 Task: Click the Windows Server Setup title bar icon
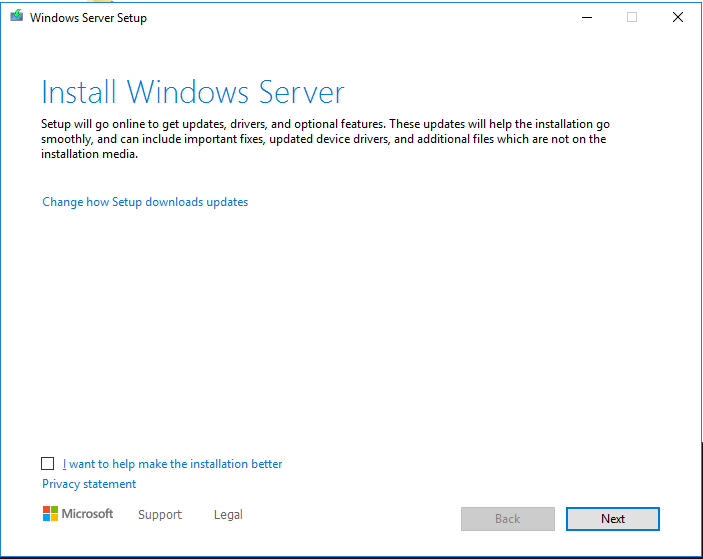17,17
